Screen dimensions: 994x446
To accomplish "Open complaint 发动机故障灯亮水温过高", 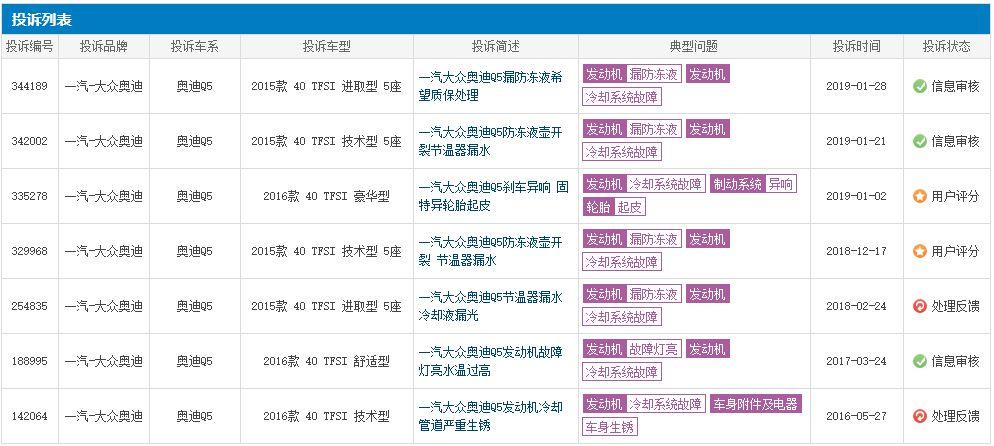I will coord(490,361).
